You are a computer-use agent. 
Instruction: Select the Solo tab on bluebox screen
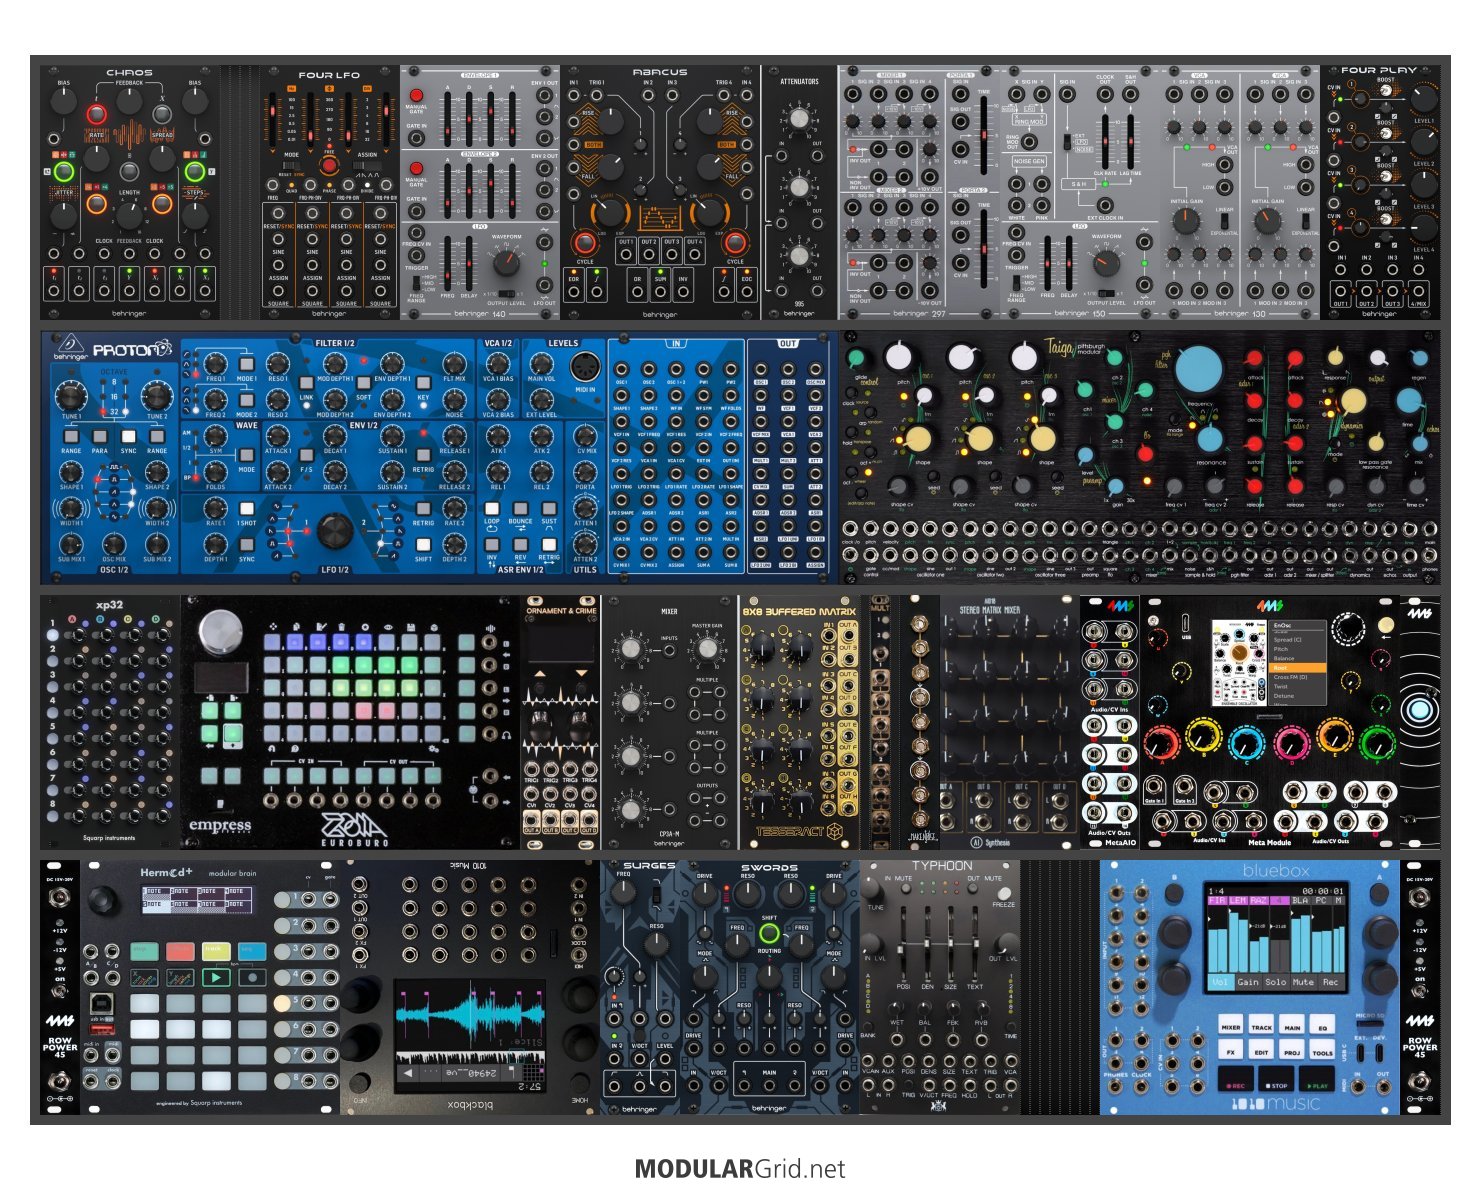[x=1276, y=981]
